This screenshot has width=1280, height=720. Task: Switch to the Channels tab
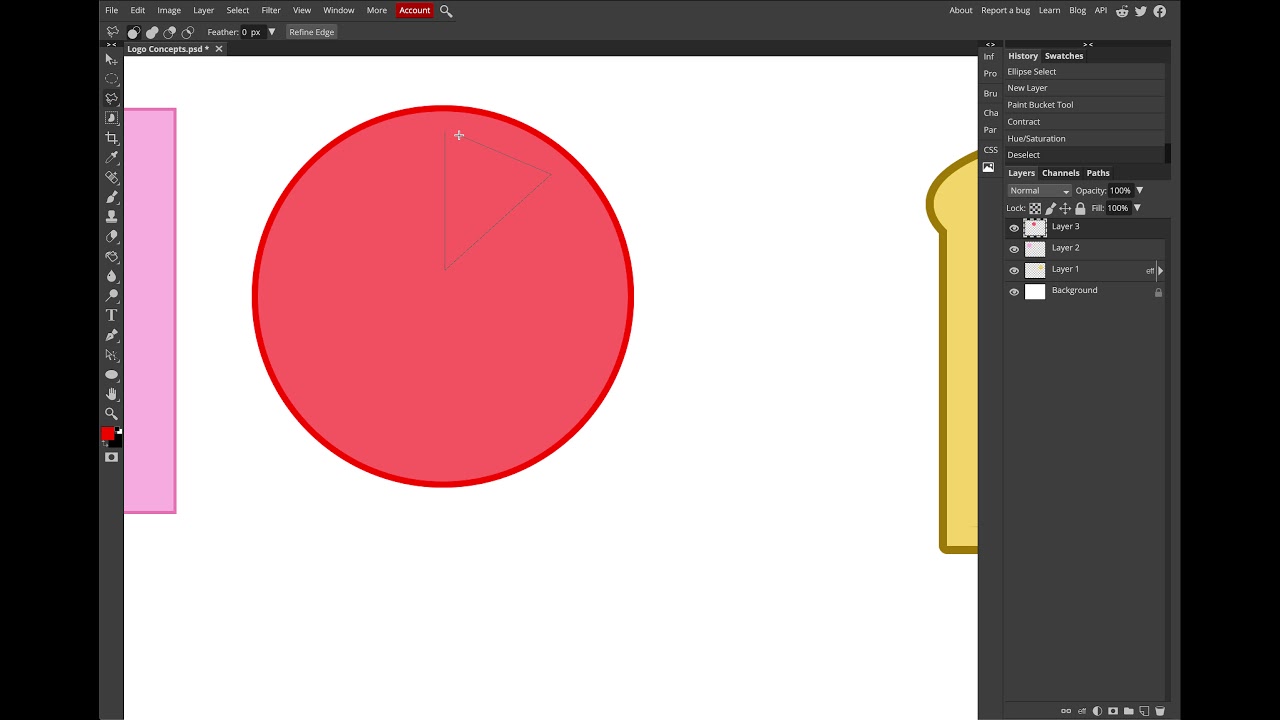point(1061,173)
